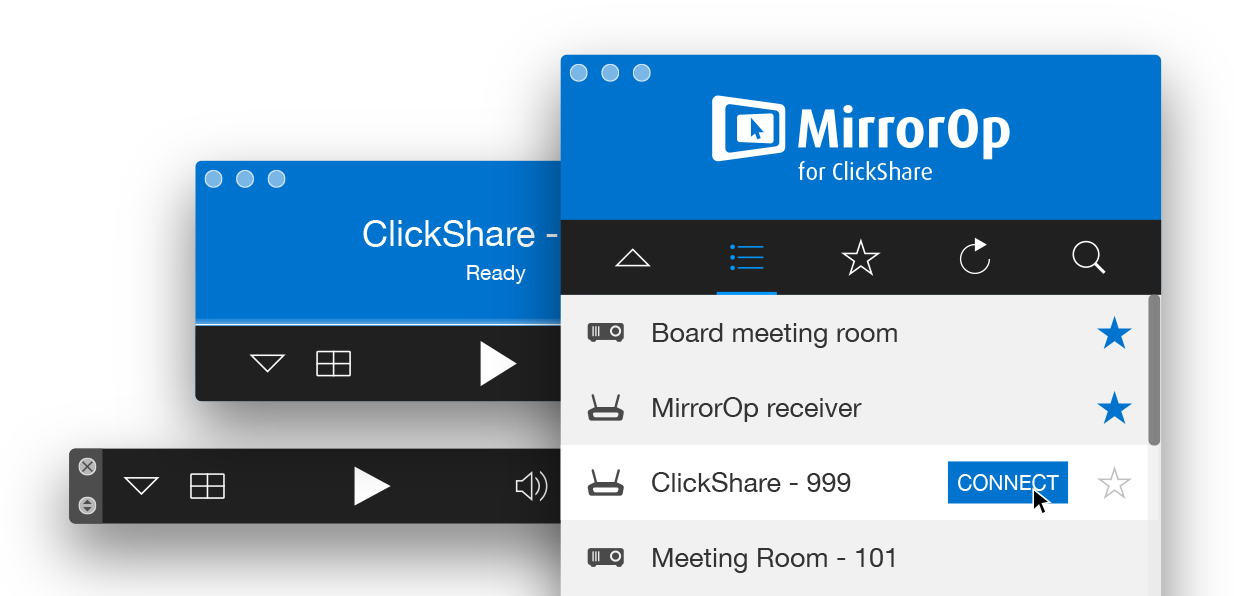Switch to the receiver list tab
Image resolution: width=1234 pixels, height=596 pixels.
pos(747,258)
